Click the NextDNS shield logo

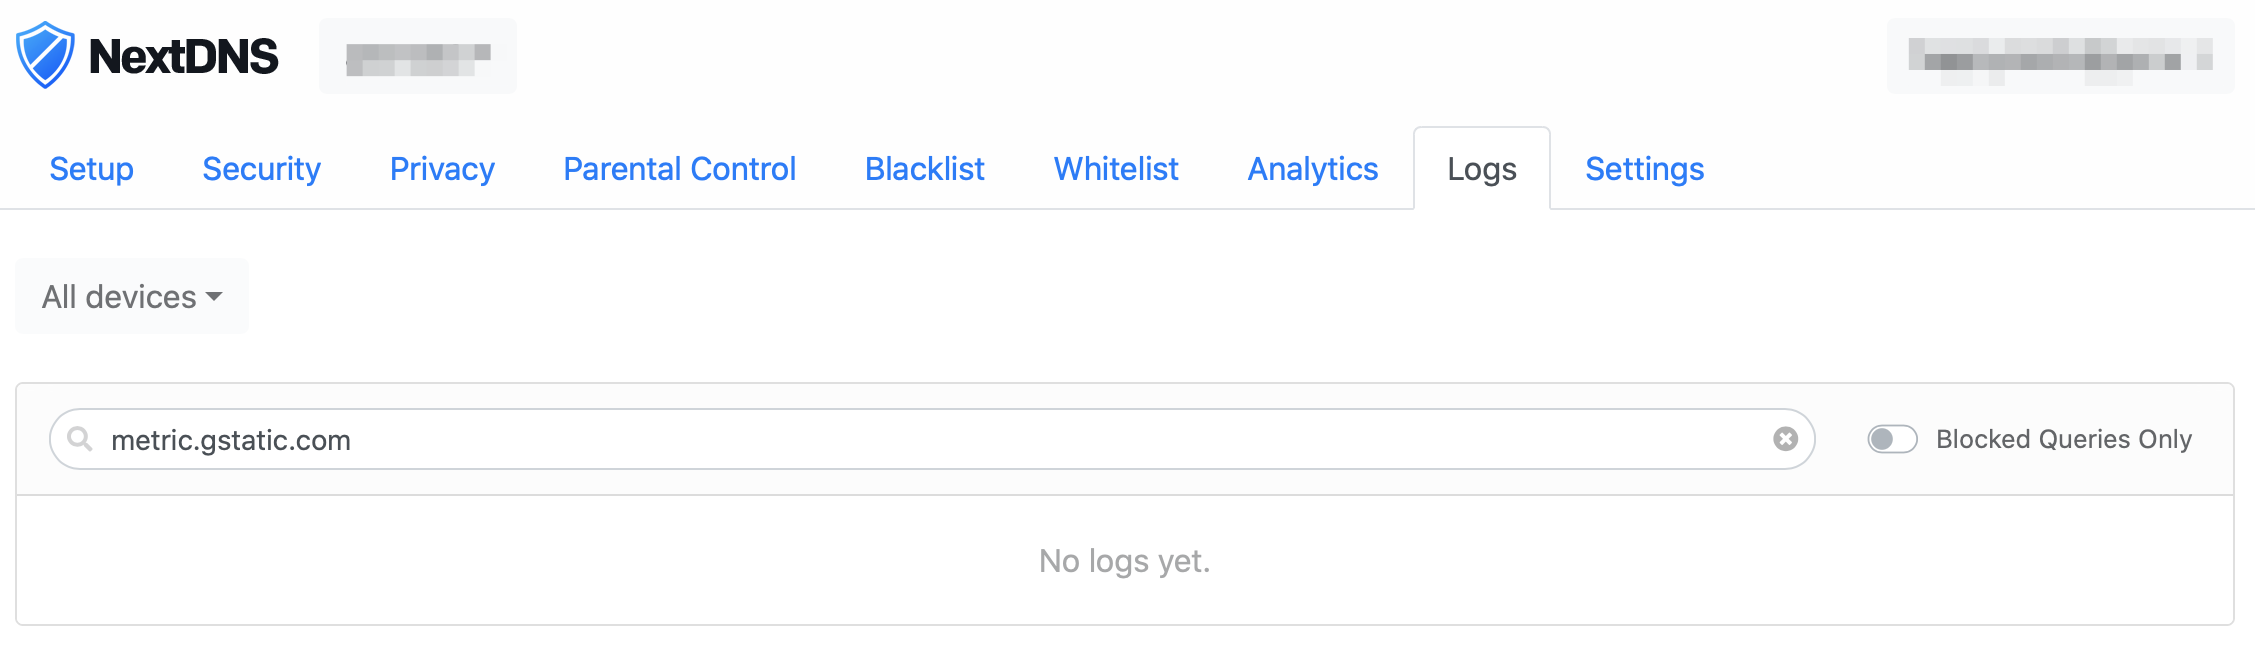46,55
